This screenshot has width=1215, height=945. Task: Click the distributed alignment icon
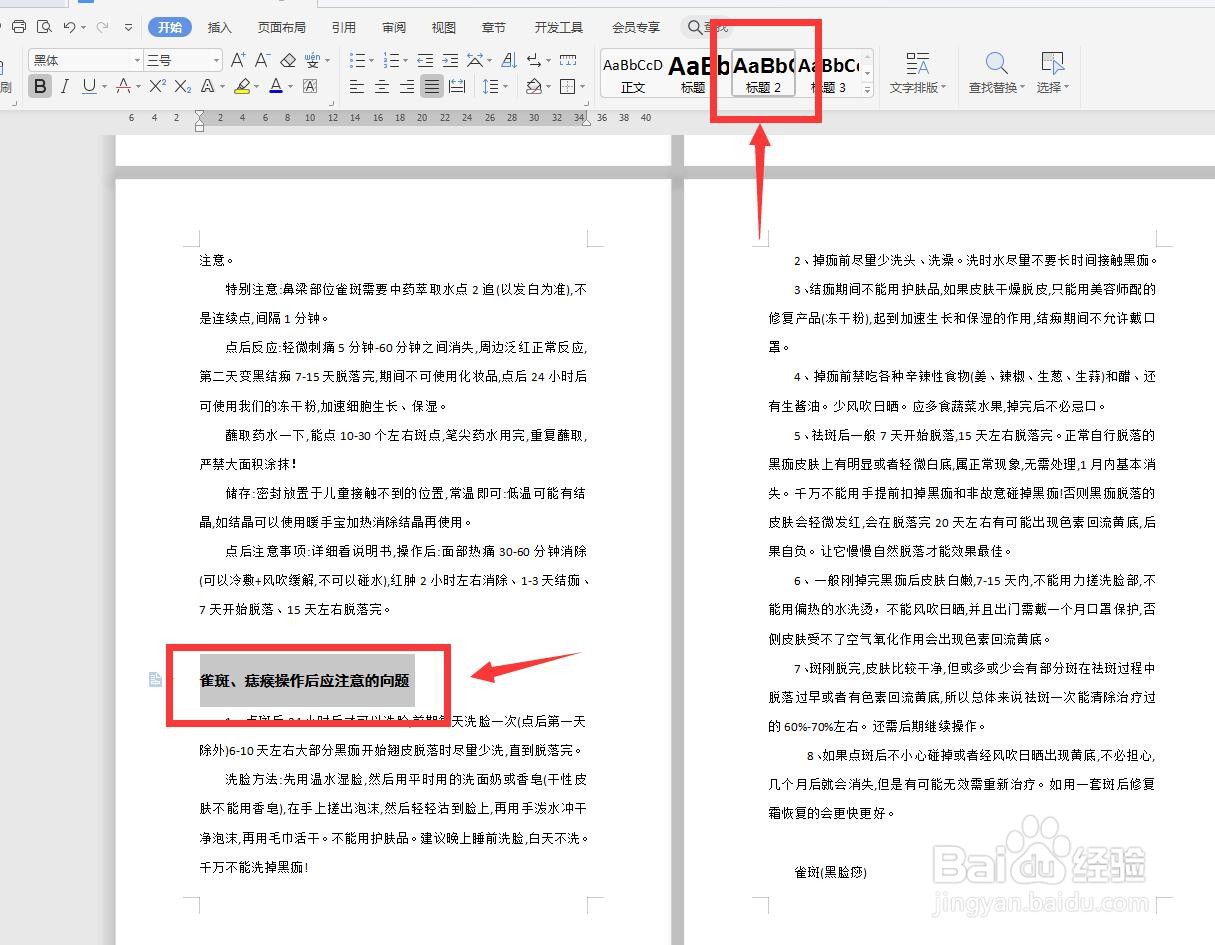point(457,87)
